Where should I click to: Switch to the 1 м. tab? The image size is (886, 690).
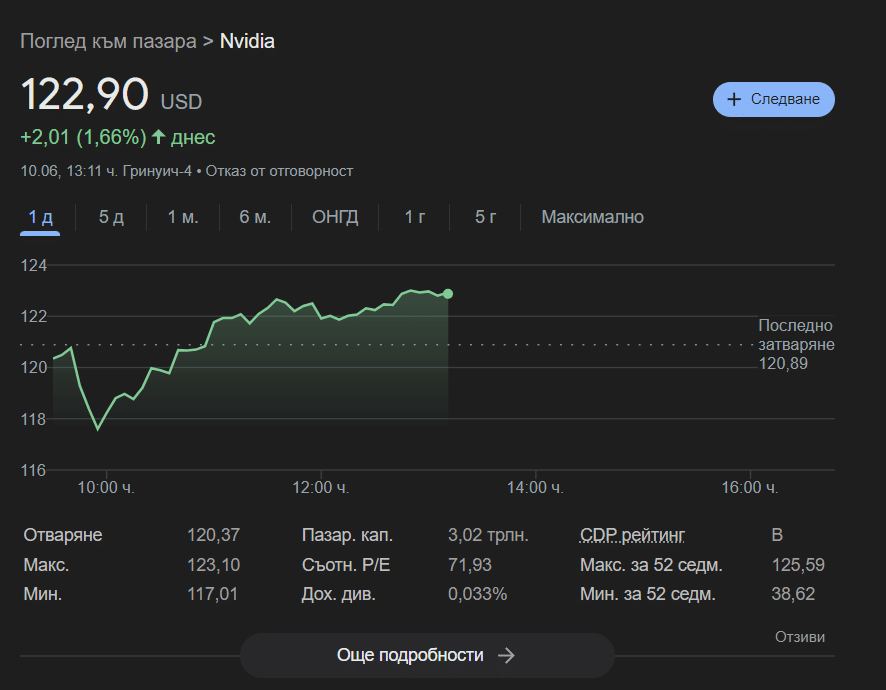(x=183, y=217)
